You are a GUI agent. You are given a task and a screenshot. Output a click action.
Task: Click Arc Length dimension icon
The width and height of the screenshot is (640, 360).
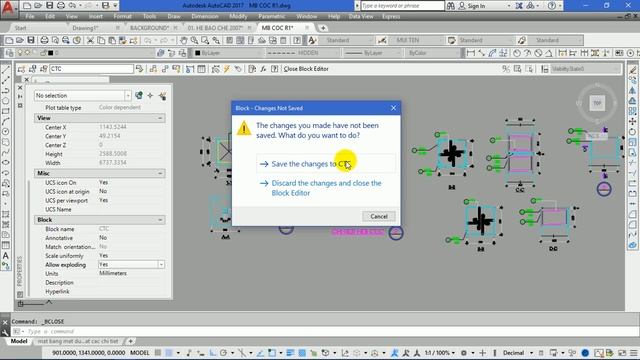pyautogui.click(x=492, y=53)
